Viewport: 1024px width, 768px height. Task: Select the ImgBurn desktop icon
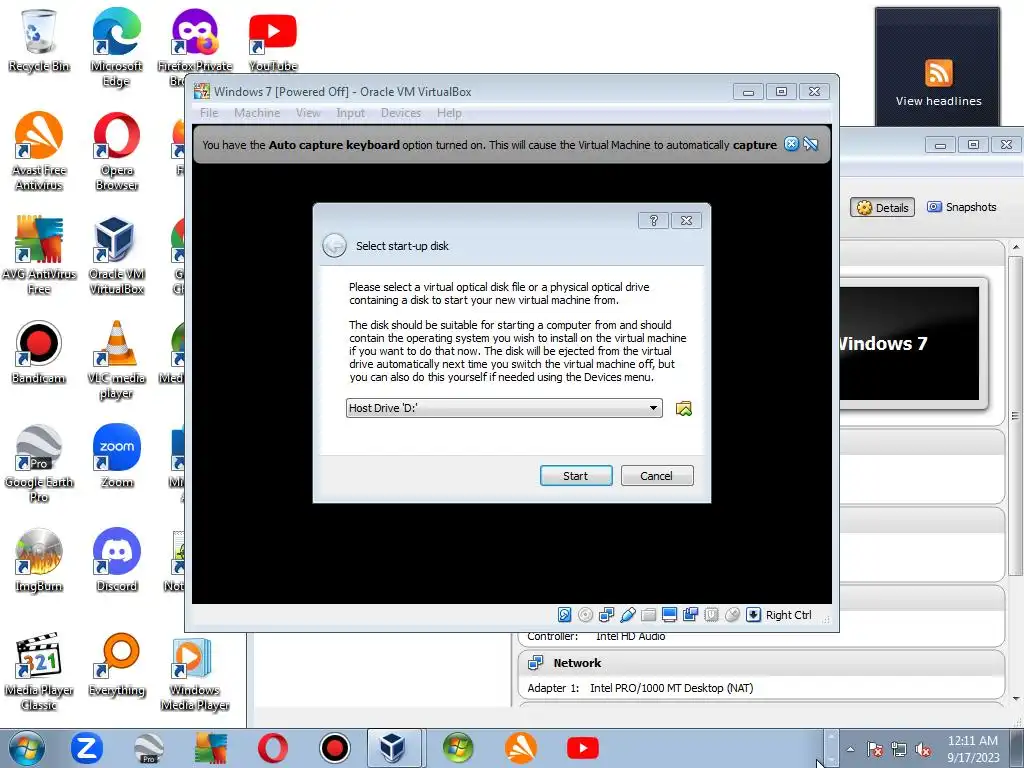[39, 560]
